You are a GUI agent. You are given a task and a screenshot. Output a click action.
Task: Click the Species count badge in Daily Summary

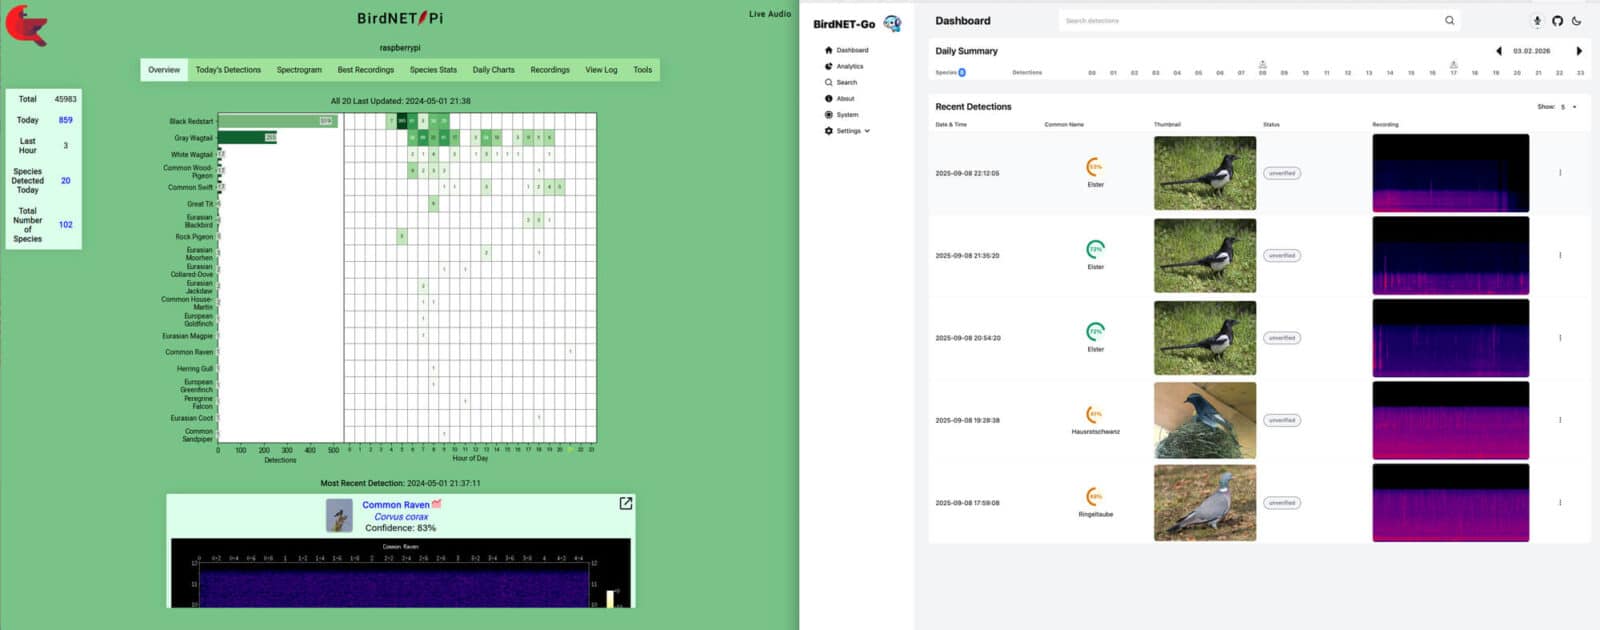point(962,72)
